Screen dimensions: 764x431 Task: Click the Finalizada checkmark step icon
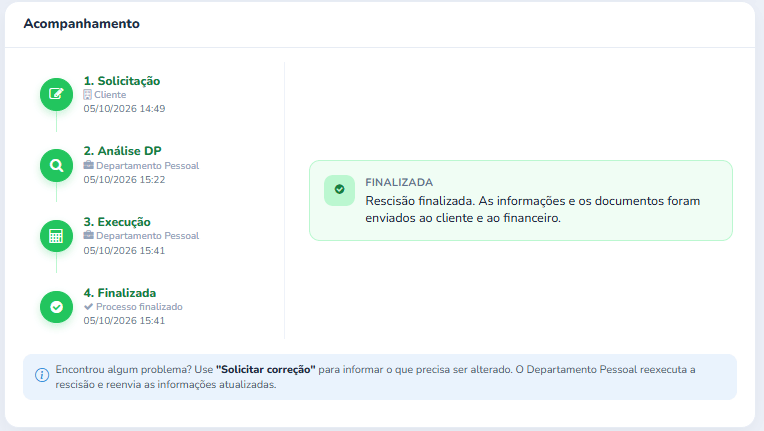click(57, 307)
